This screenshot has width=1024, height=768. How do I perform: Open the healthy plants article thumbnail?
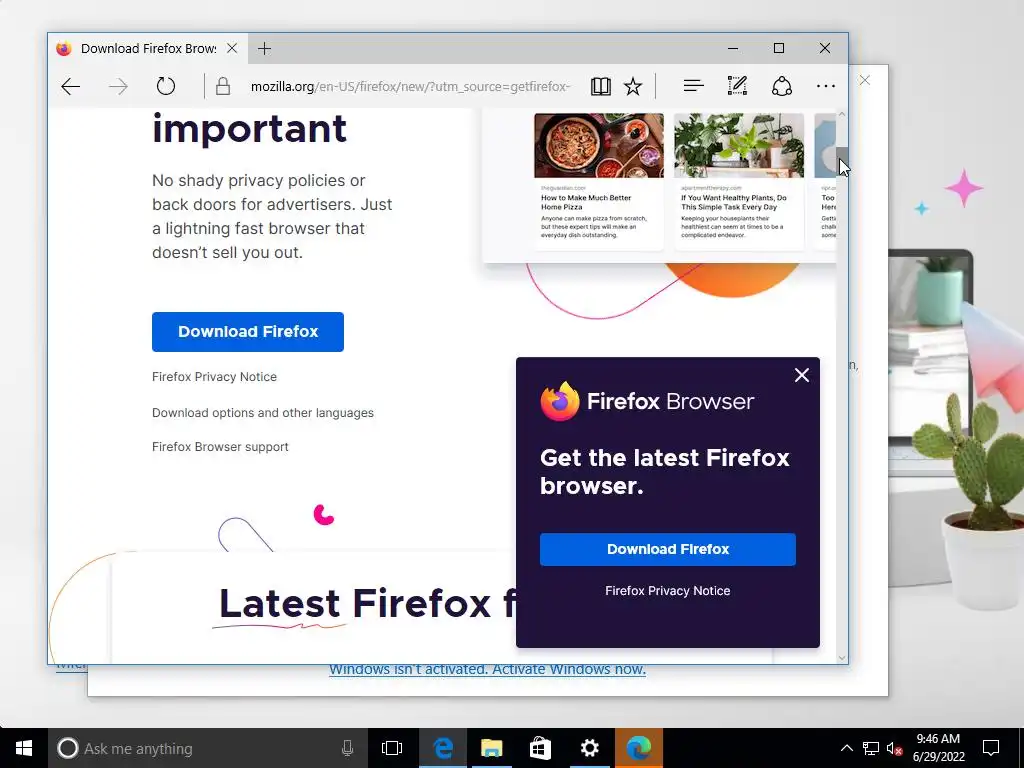739,145
